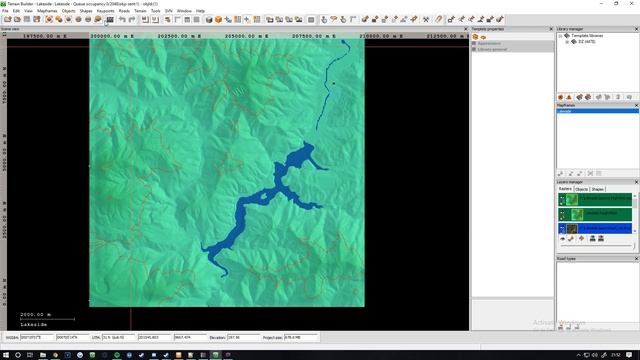
Task: Close the Scene view panel
Action: click(466, 29)
